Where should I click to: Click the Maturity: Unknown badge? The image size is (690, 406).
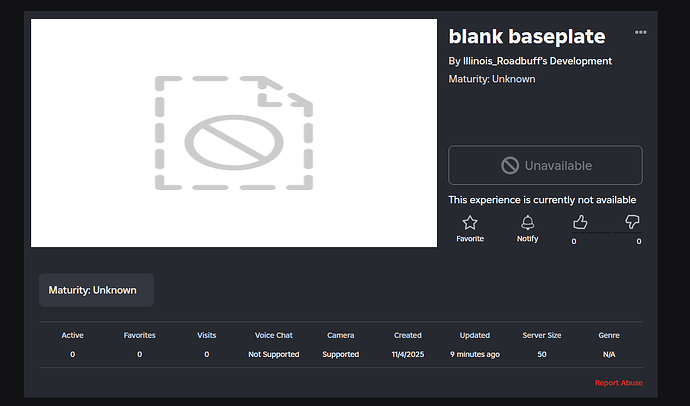click(x=96, y=290)
